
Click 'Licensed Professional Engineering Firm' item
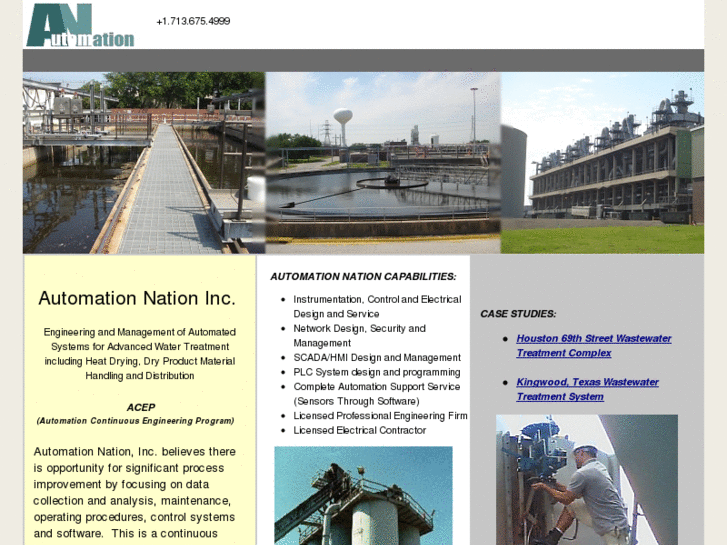pos(380,416)
